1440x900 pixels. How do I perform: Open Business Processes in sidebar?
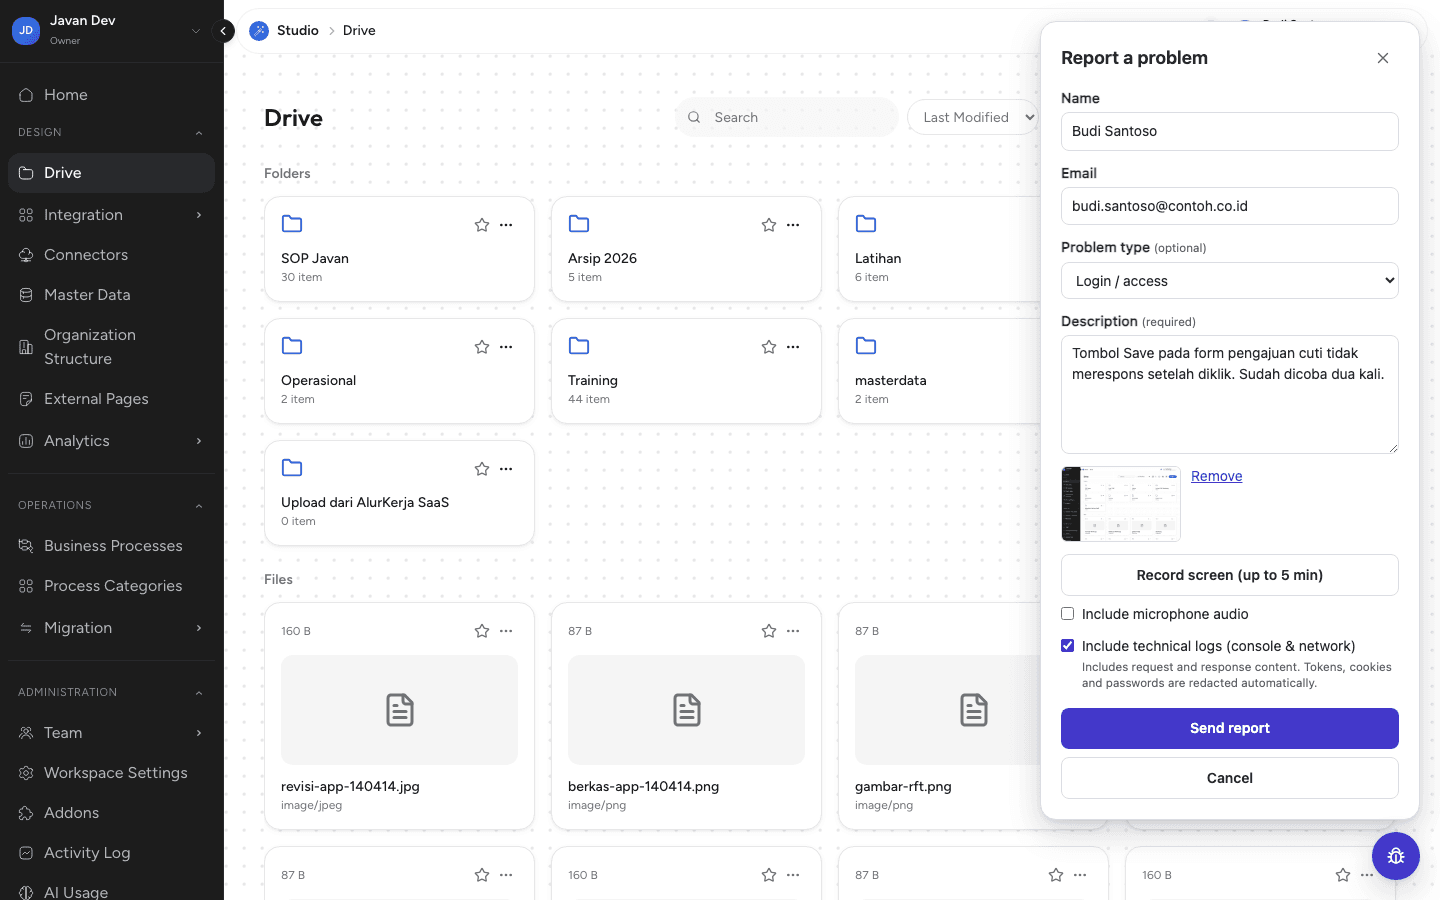coord(111,546)
